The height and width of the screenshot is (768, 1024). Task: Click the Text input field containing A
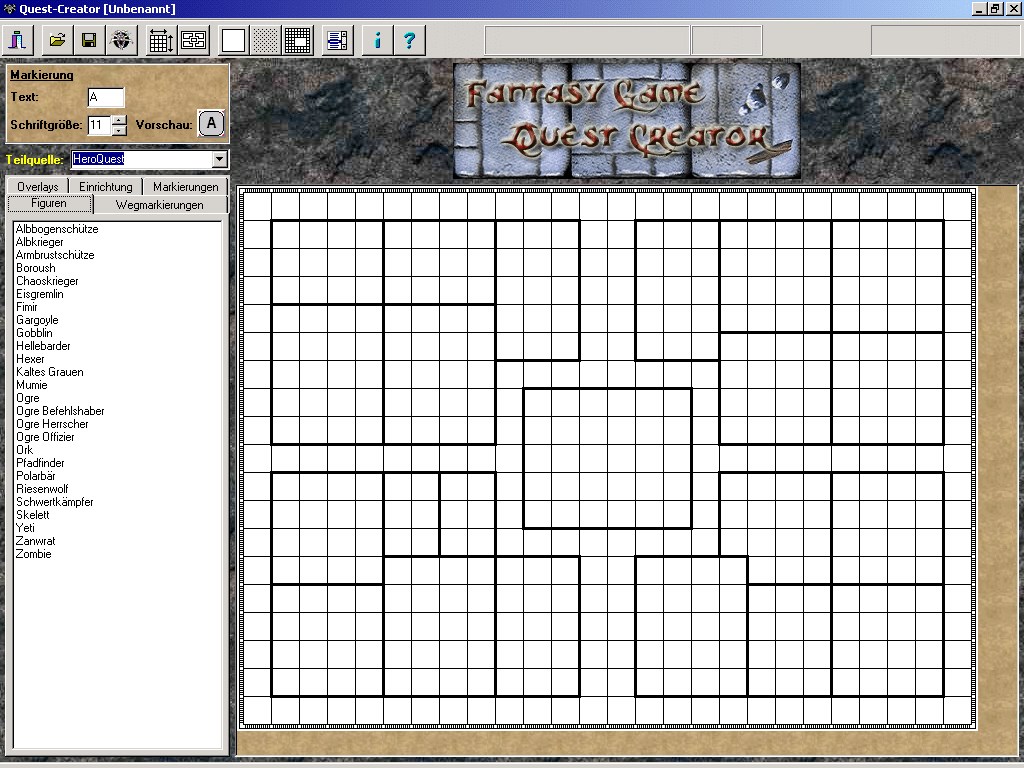(x=106, y=97)
